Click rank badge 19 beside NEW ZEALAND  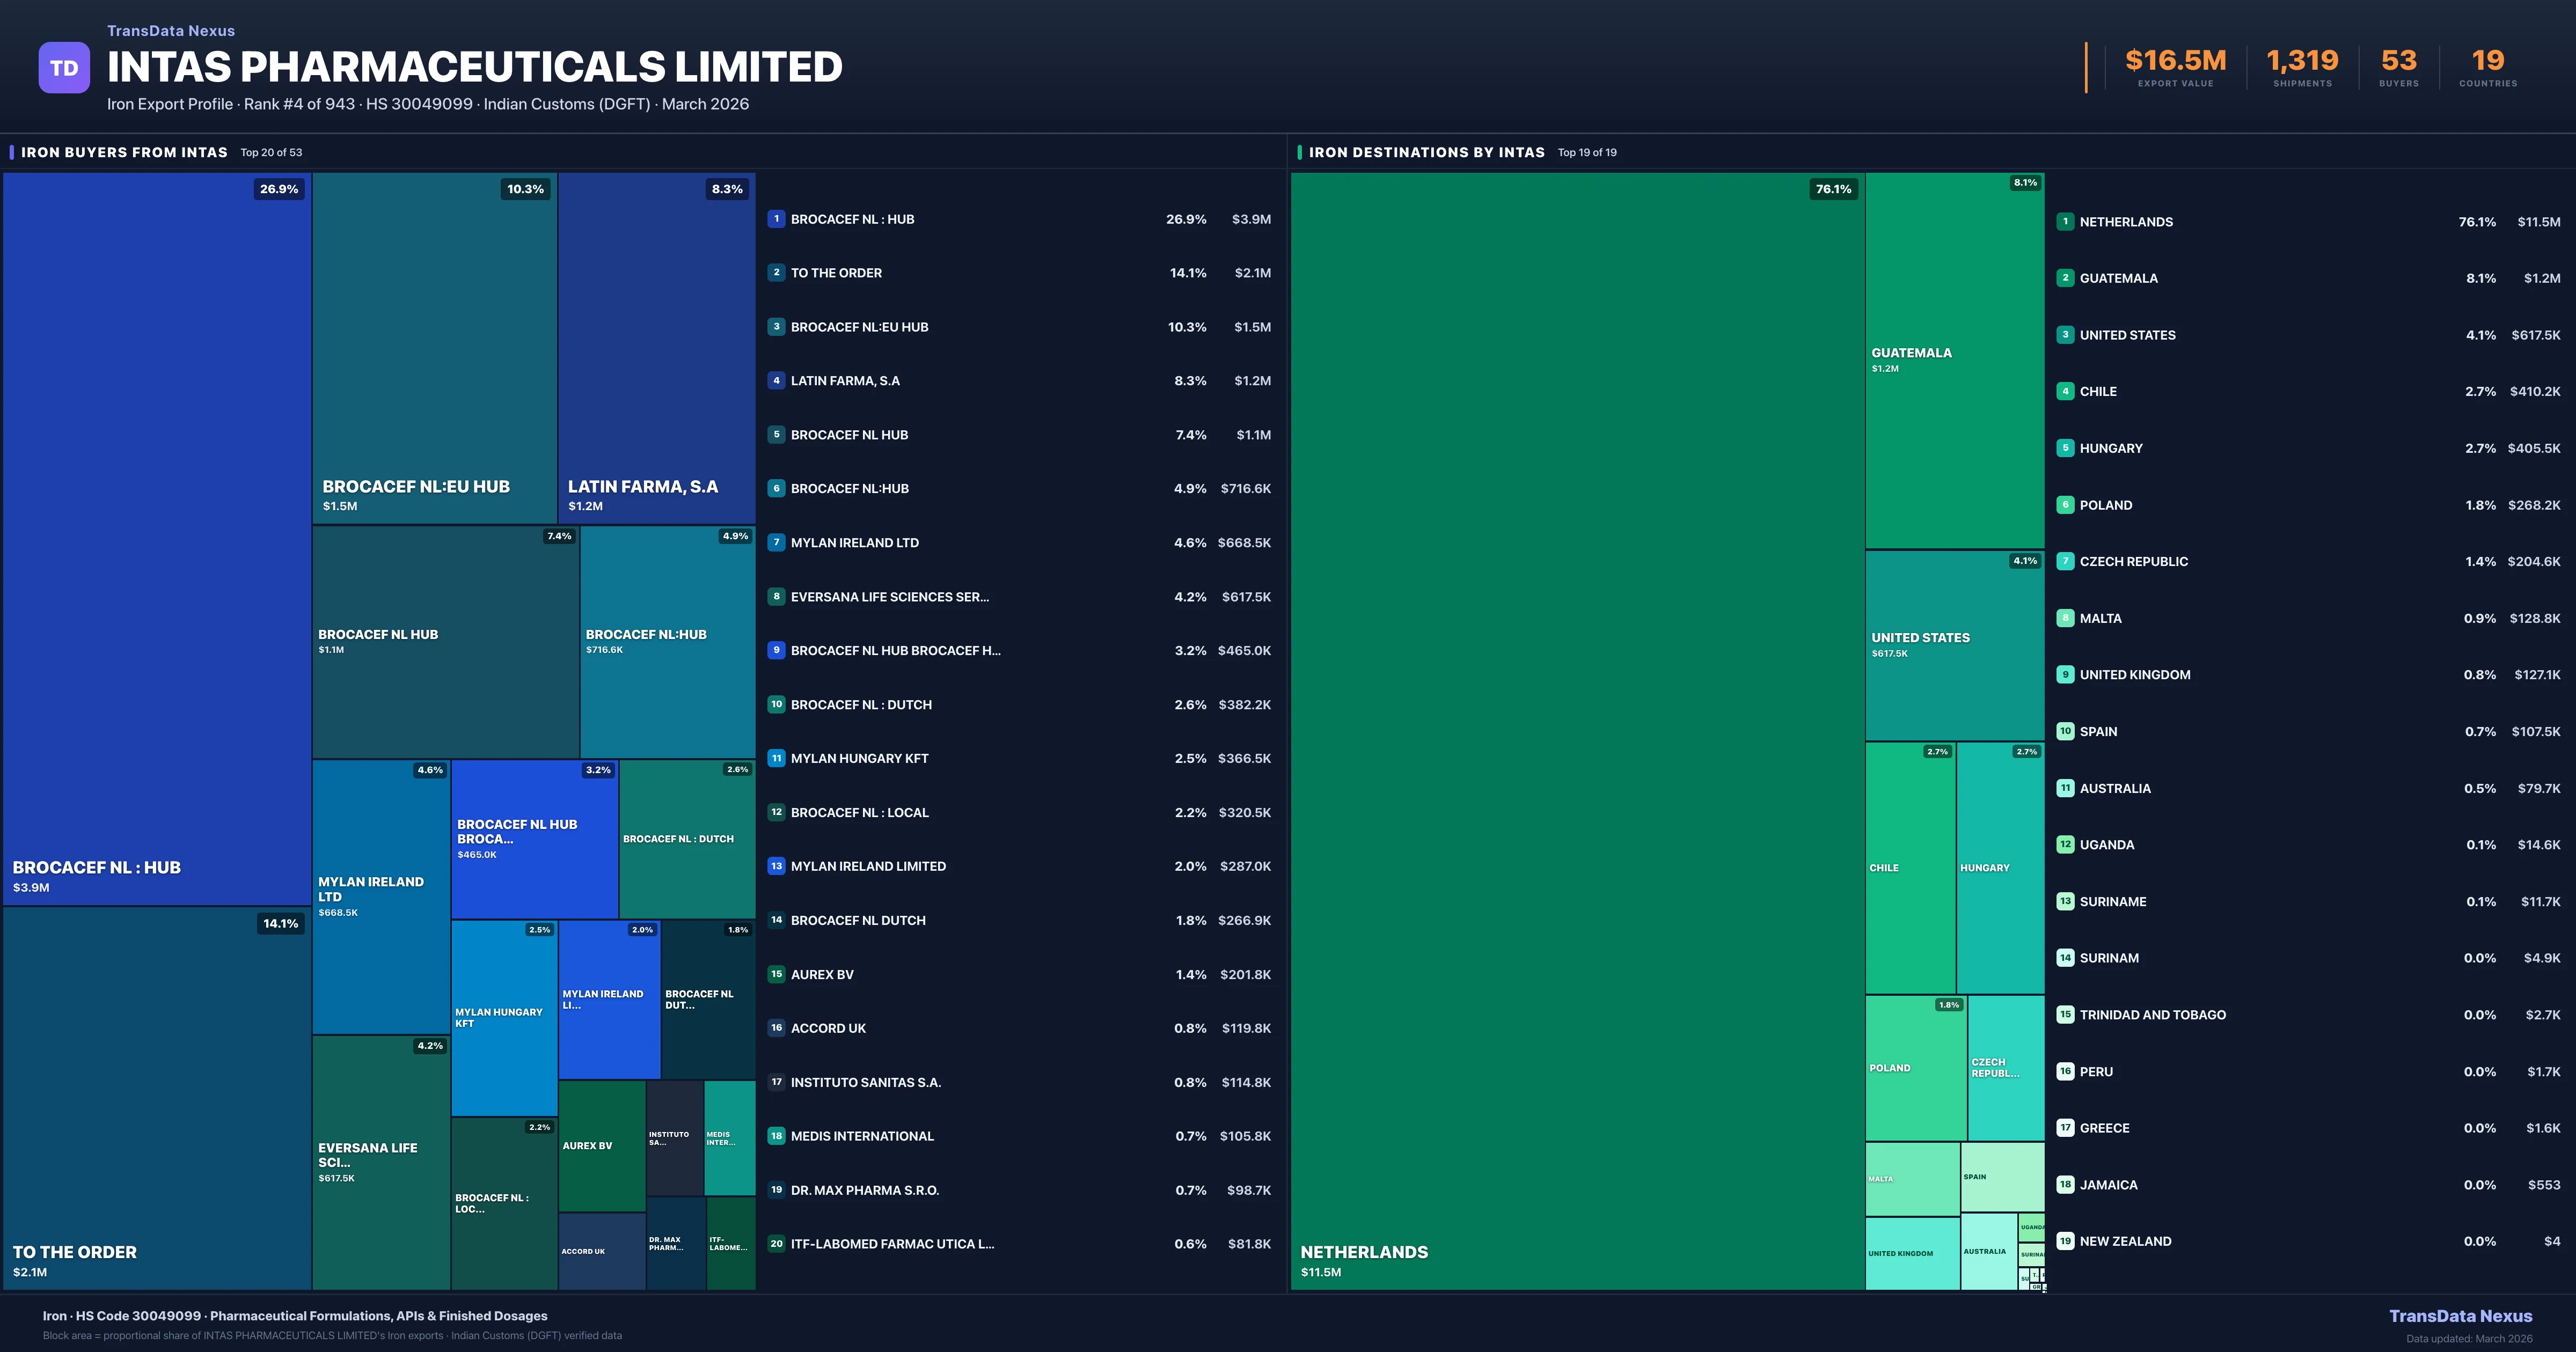[2065, 1241]
